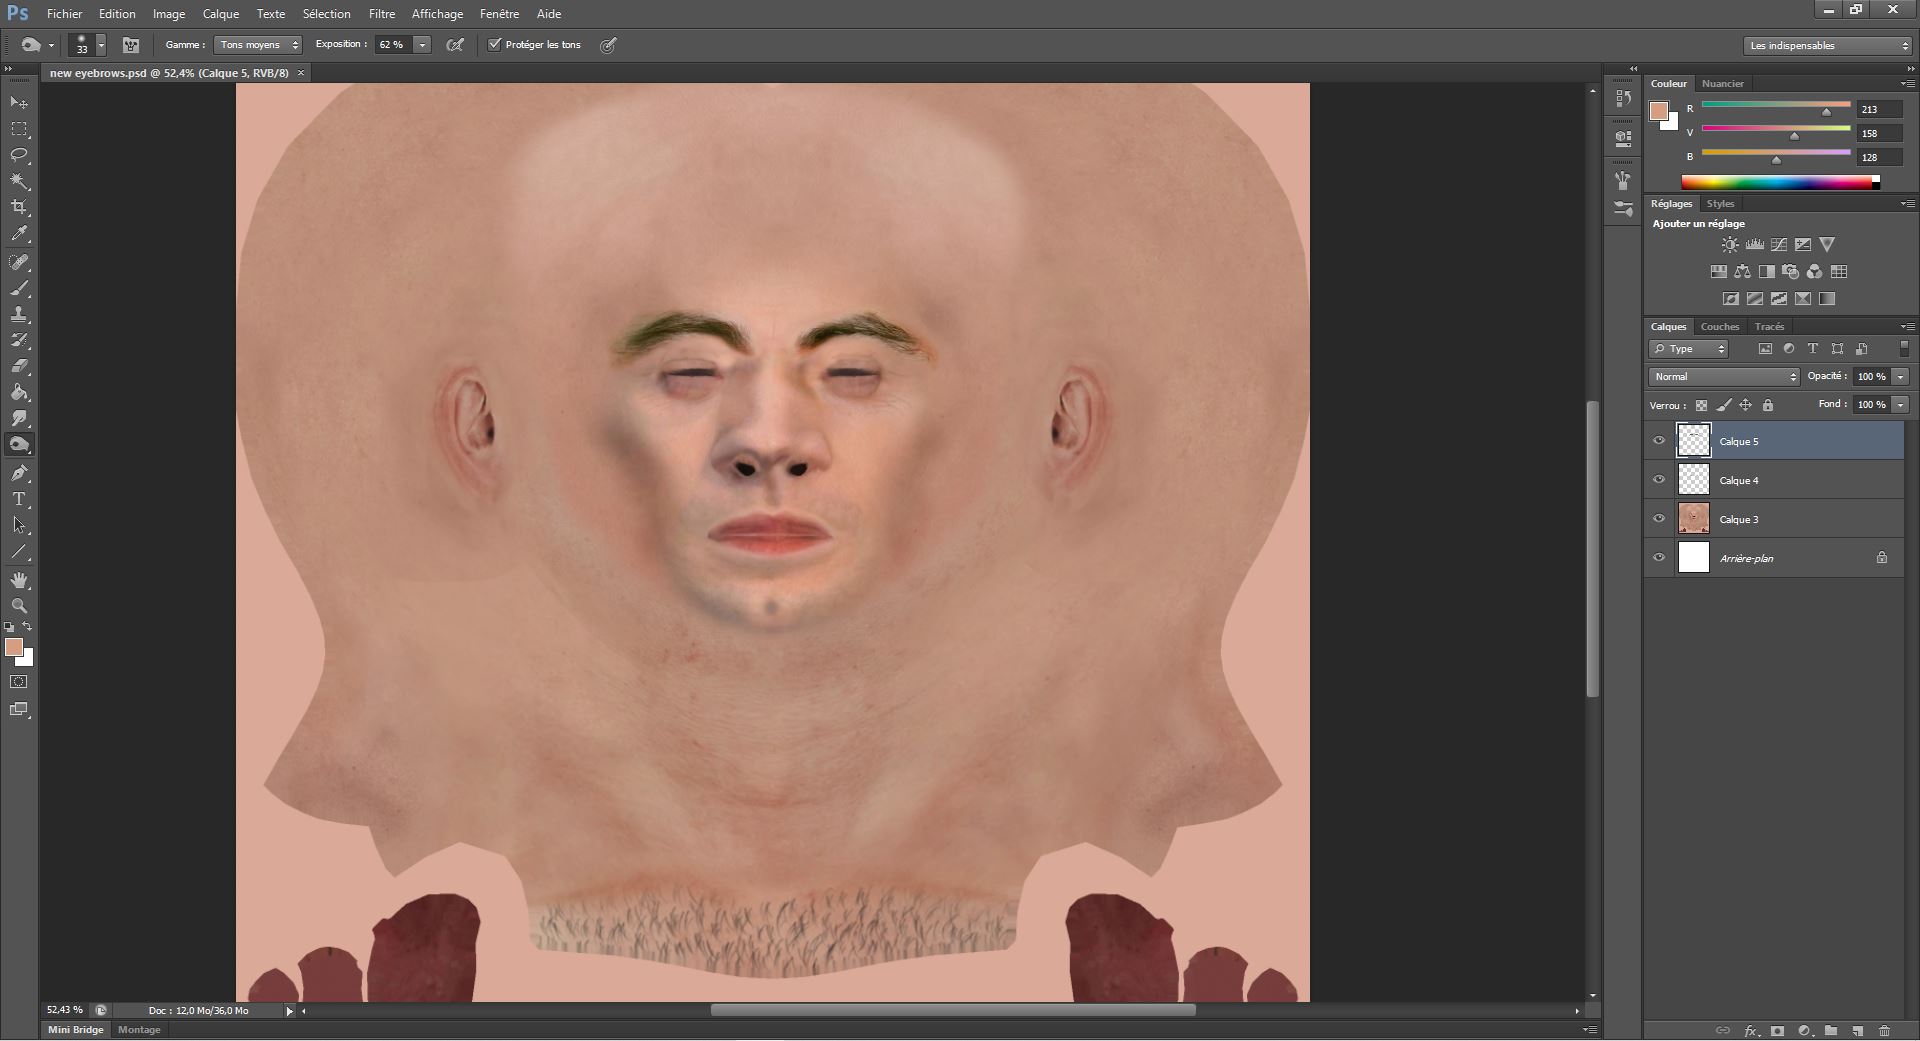Select the Zoom tool

[19, 606]
